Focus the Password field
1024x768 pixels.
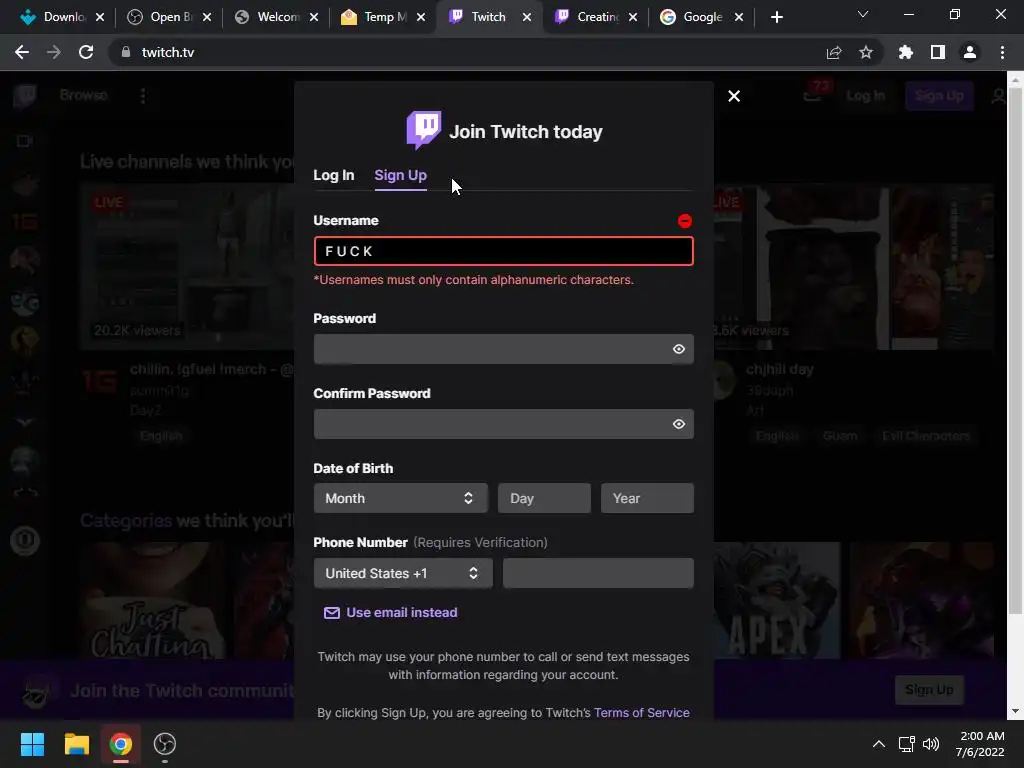point(504,349)
